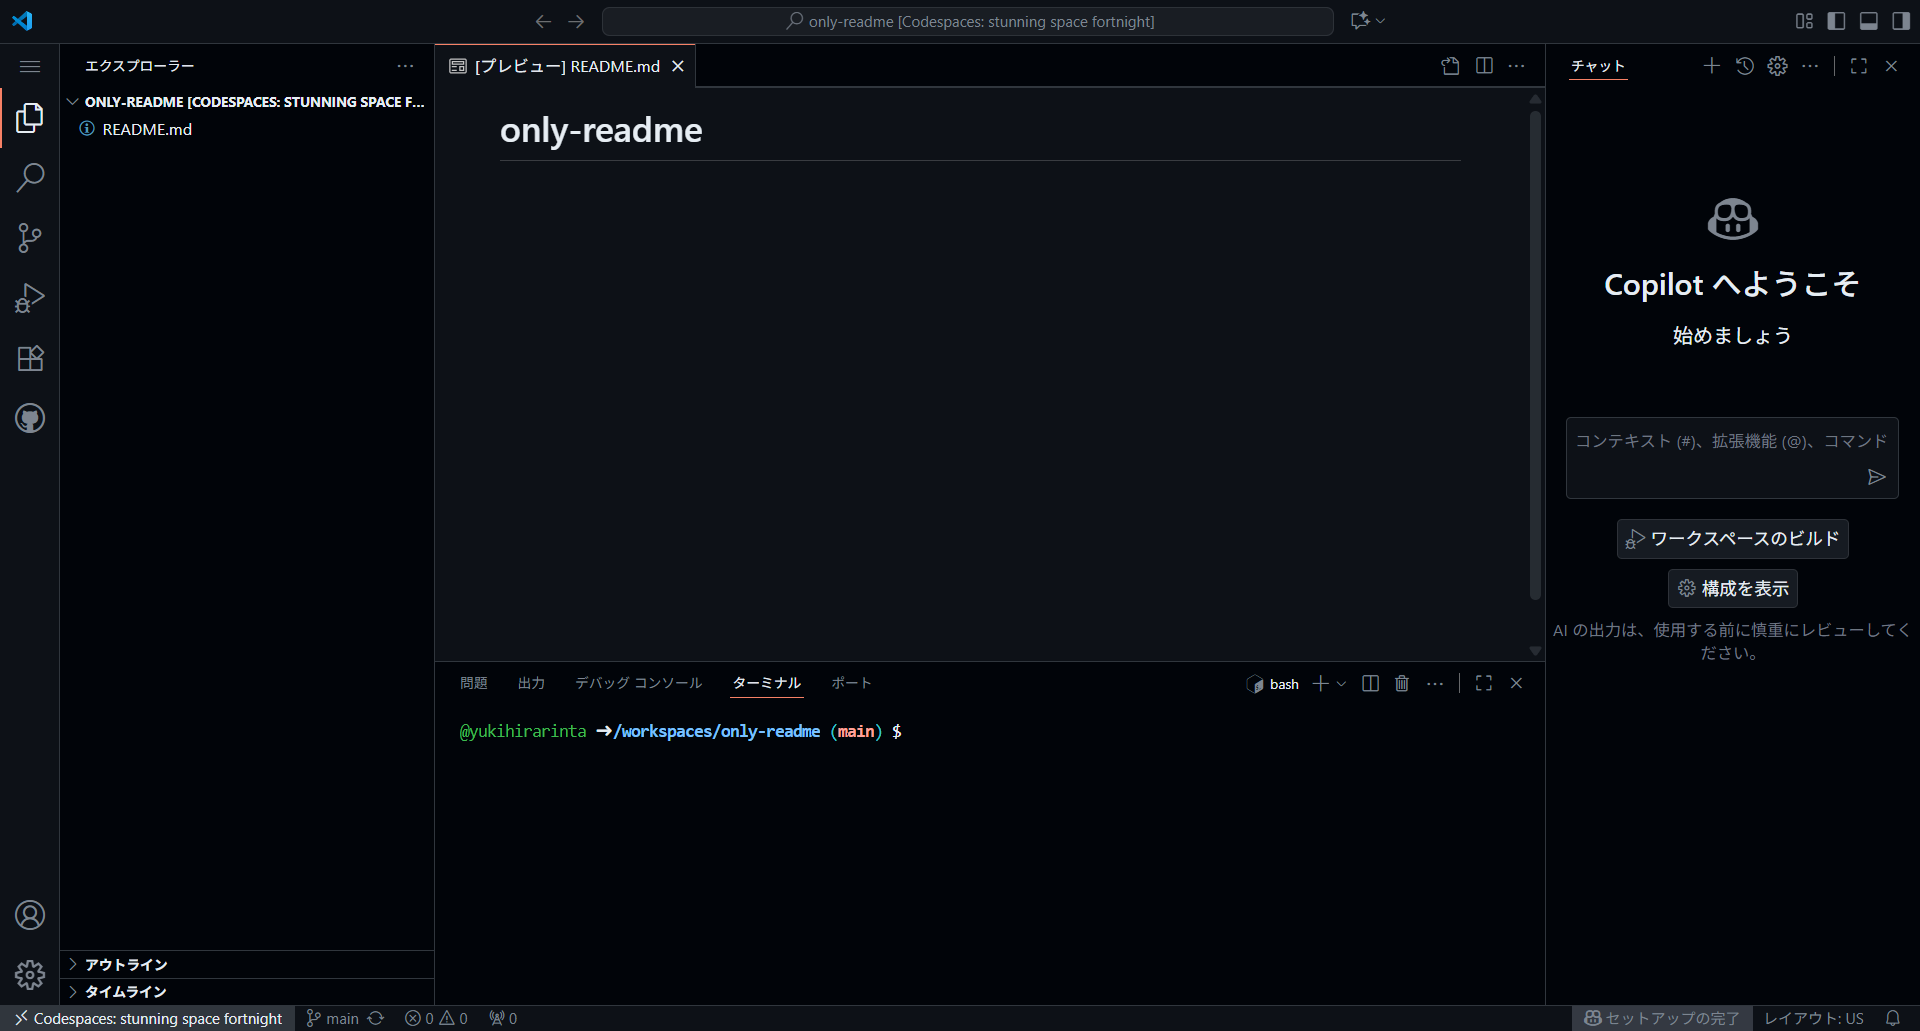The image size is (1920, 1031).
Task: Open the Search view
Action: click(x=30, y=178)
